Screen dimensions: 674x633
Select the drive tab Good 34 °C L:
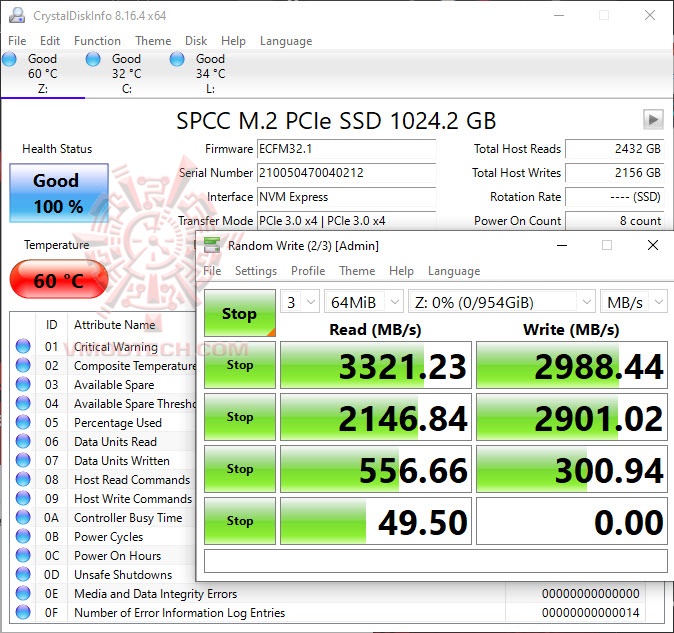(x=211, y=73)
